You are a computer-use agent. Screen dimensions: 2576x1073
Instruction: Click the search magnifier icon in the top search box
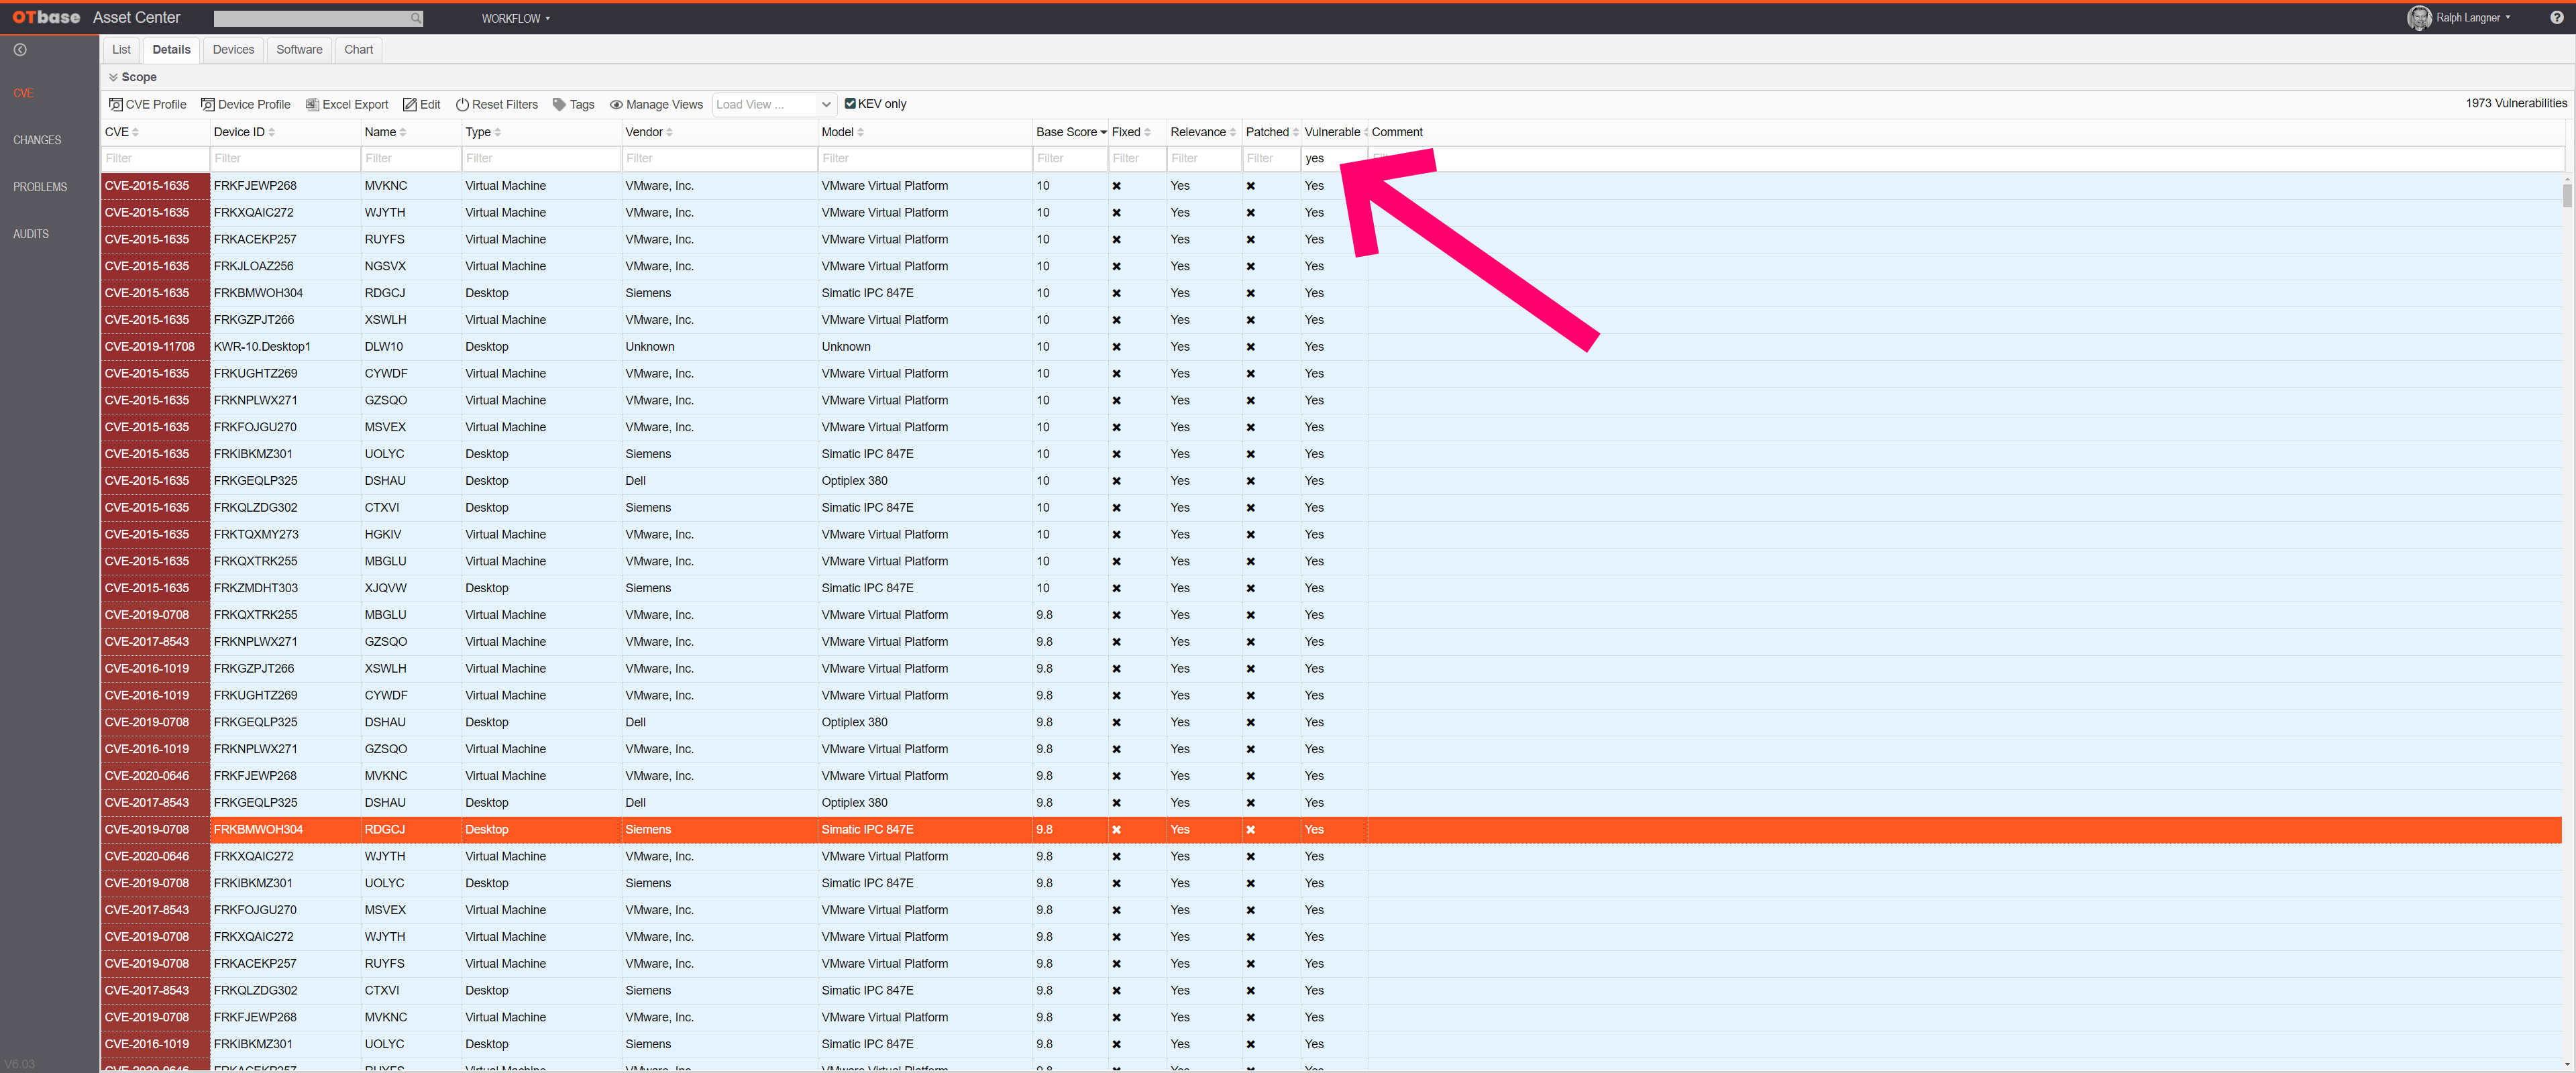[416, 19]
